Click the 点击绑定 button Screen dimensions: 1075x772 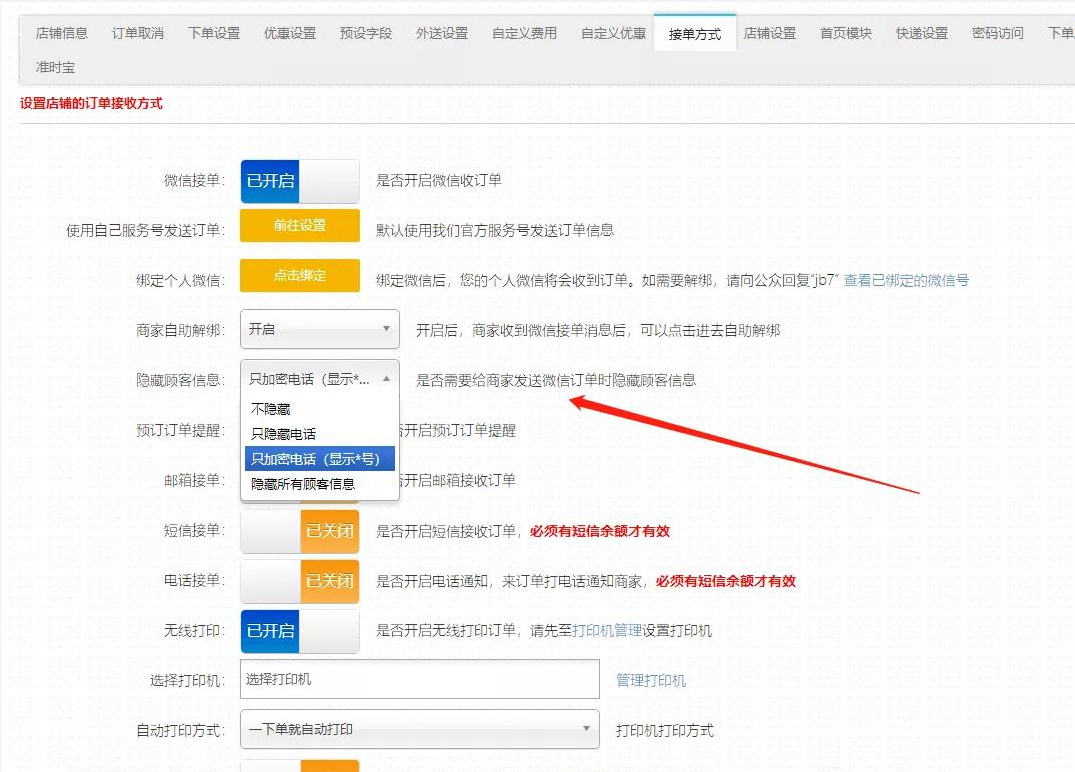(x=298, y=276)
